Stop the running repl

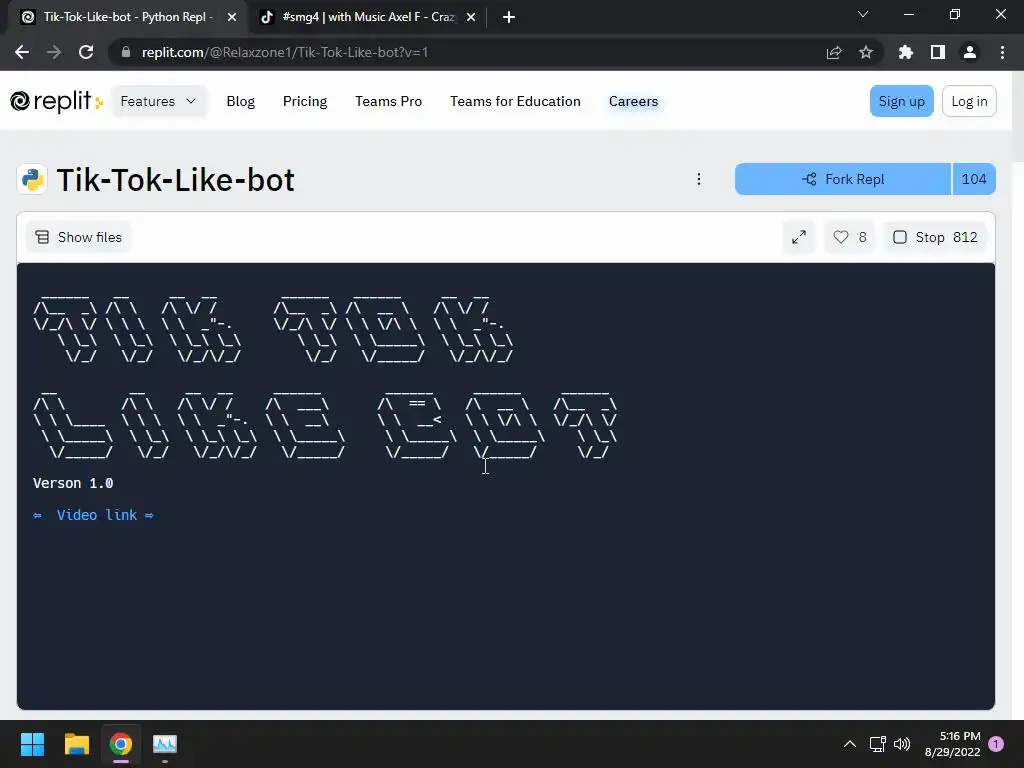(x=935, y=237)
